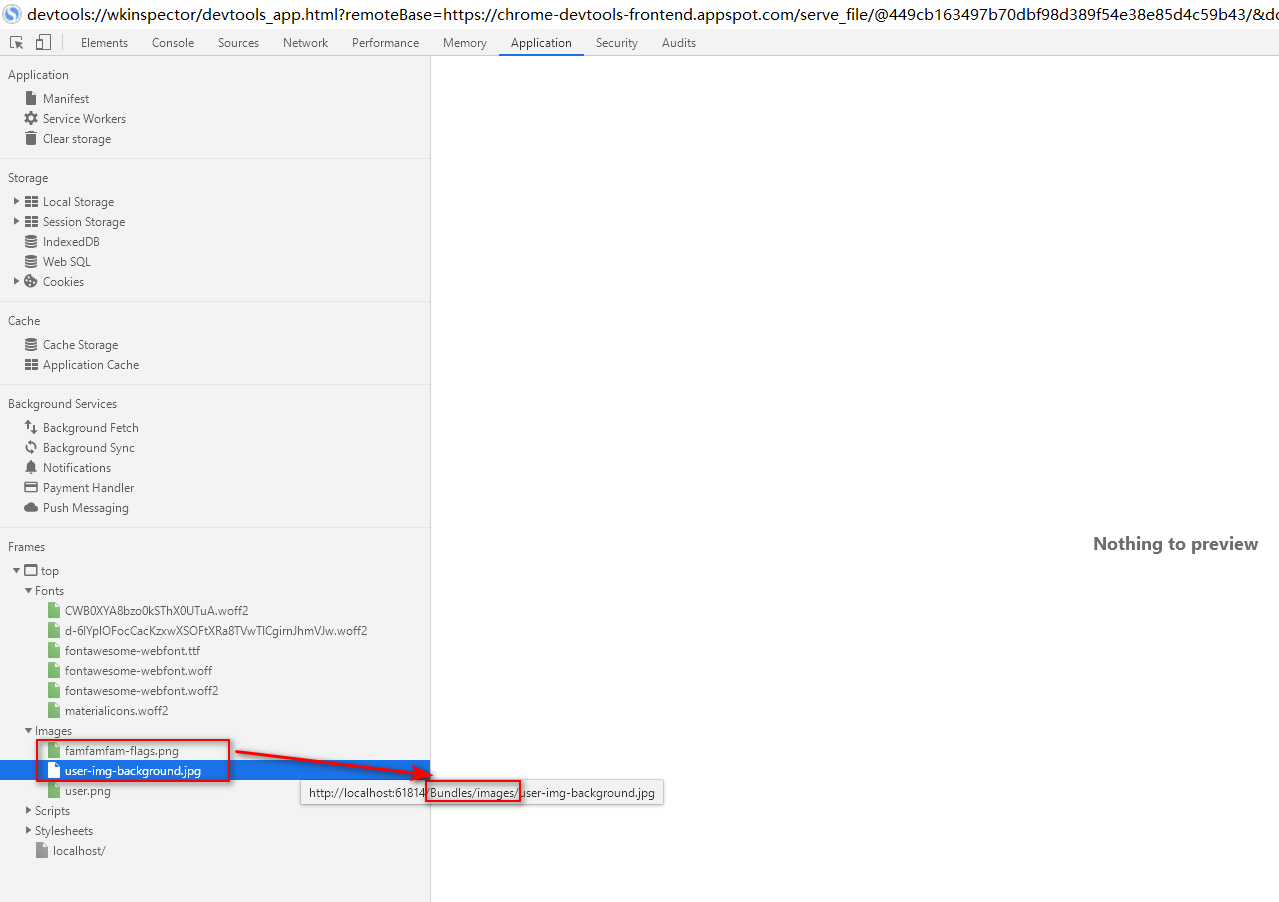Viewport: 1279px width, 902px height.
Task: Collapse the Fonts frame tree
Action: coord(30,590)
